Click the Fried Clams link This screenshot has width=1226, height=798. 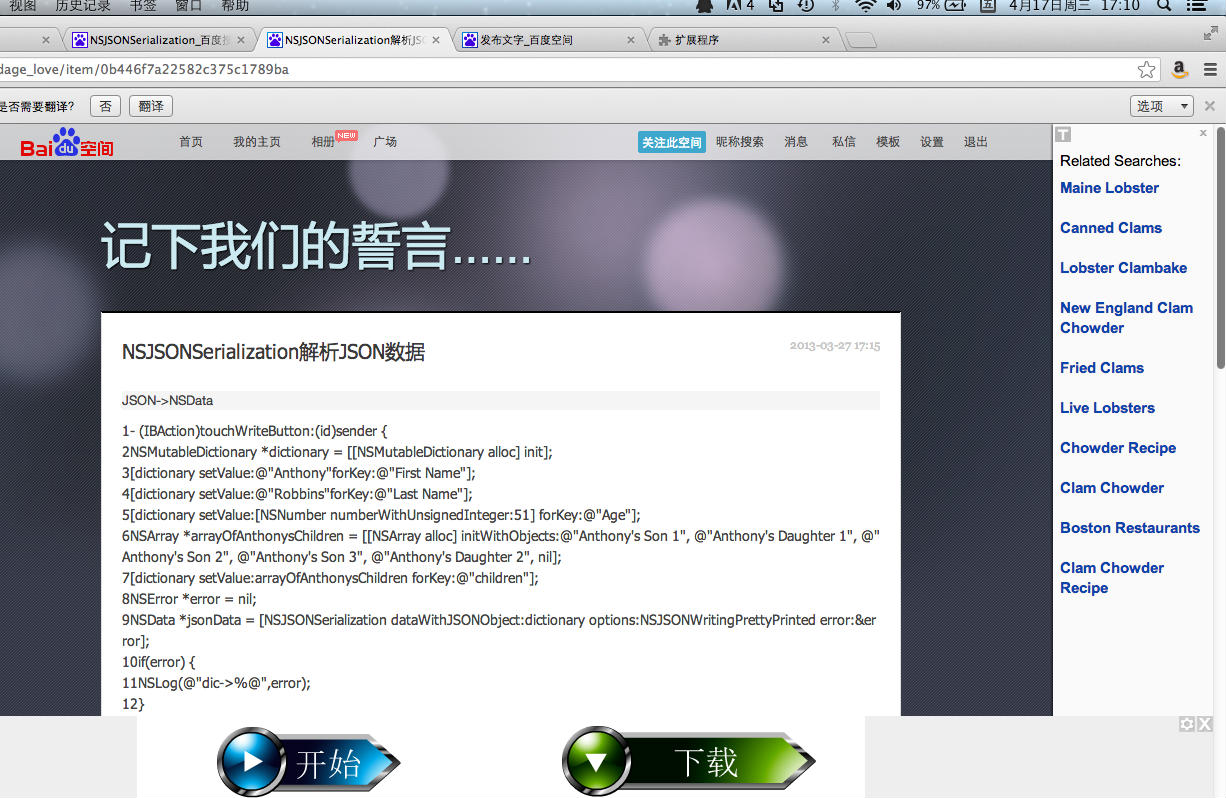pos(1102,368)
